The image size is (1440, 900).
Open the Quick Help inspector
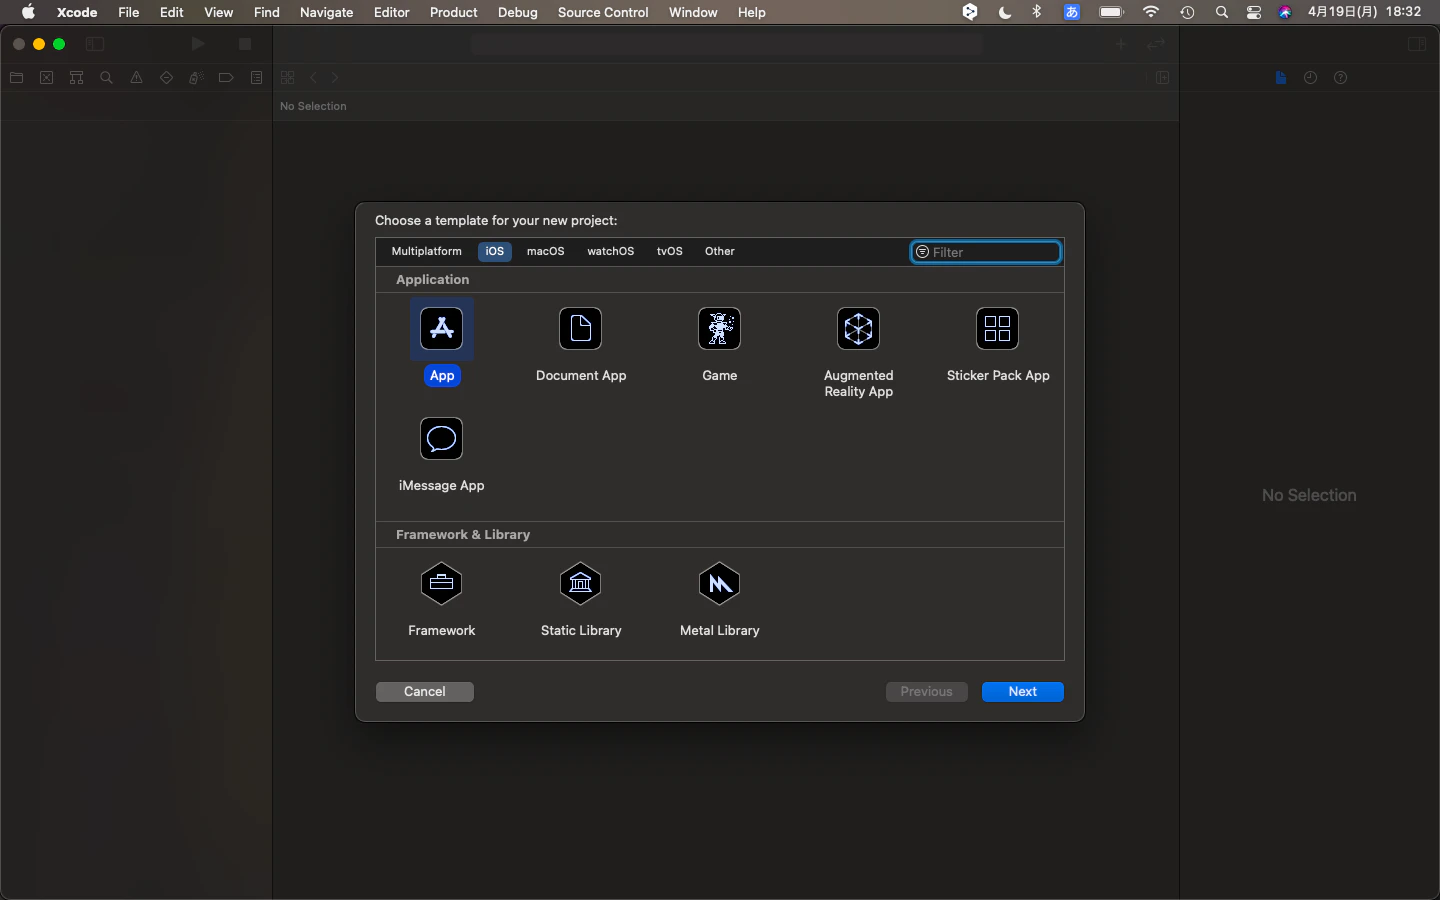point(1341,78)
